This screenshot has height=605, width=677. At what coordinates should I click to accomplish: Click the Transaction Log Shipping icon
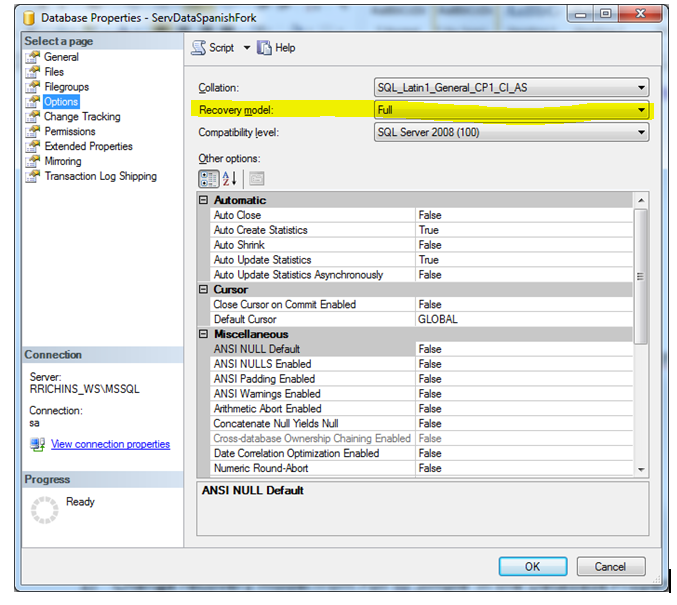pos(32,176)
